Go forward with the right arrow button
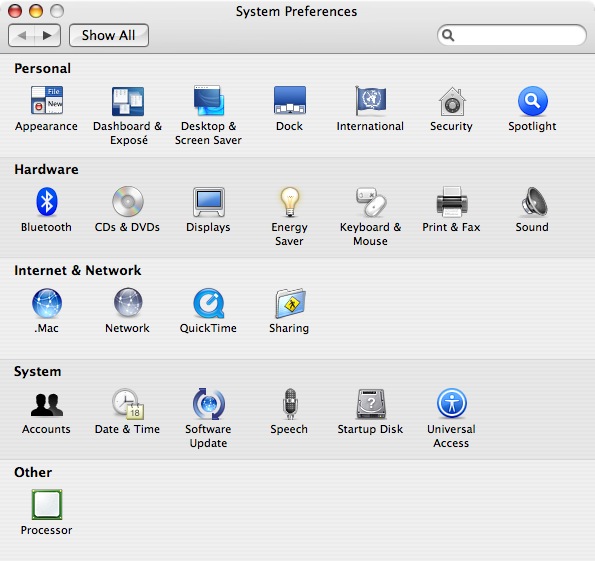The width and height of the screenshot is (595, 561). point(47,35)
